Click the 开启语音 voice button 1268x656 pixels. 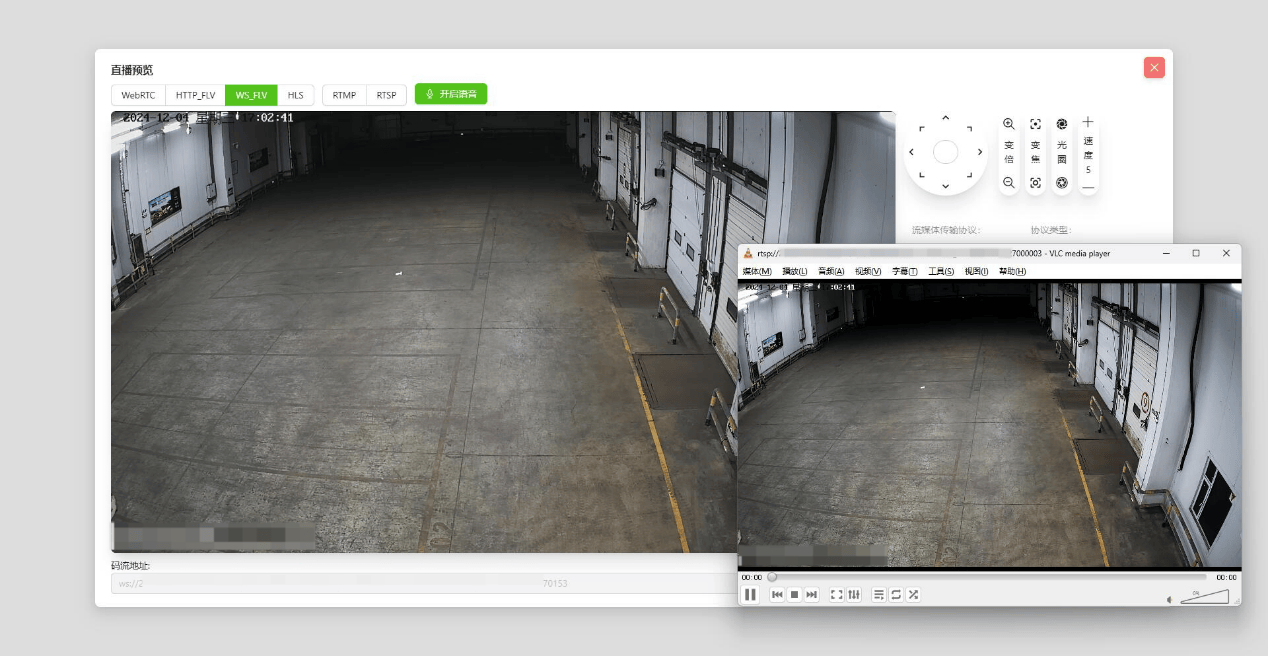click(451, 94)
